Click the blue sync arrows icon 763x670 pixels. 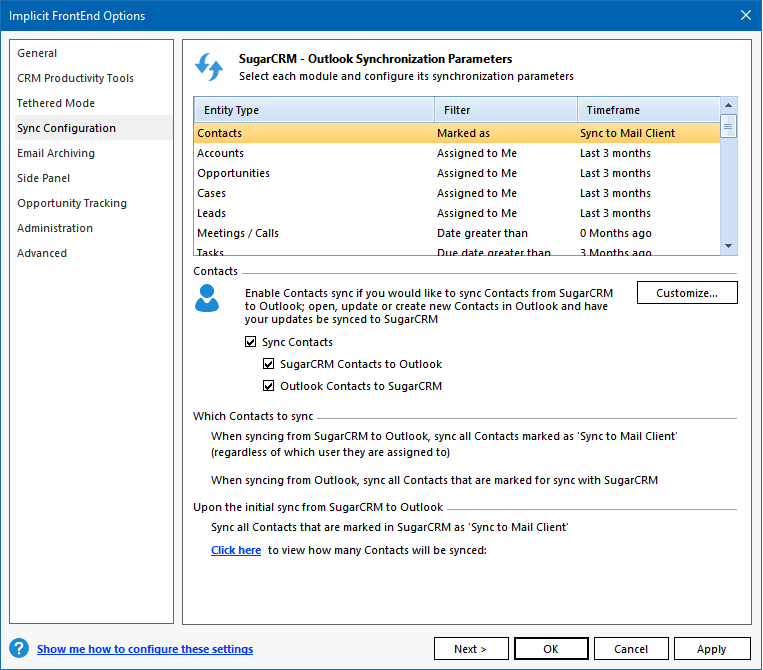(x=209, y=67)
